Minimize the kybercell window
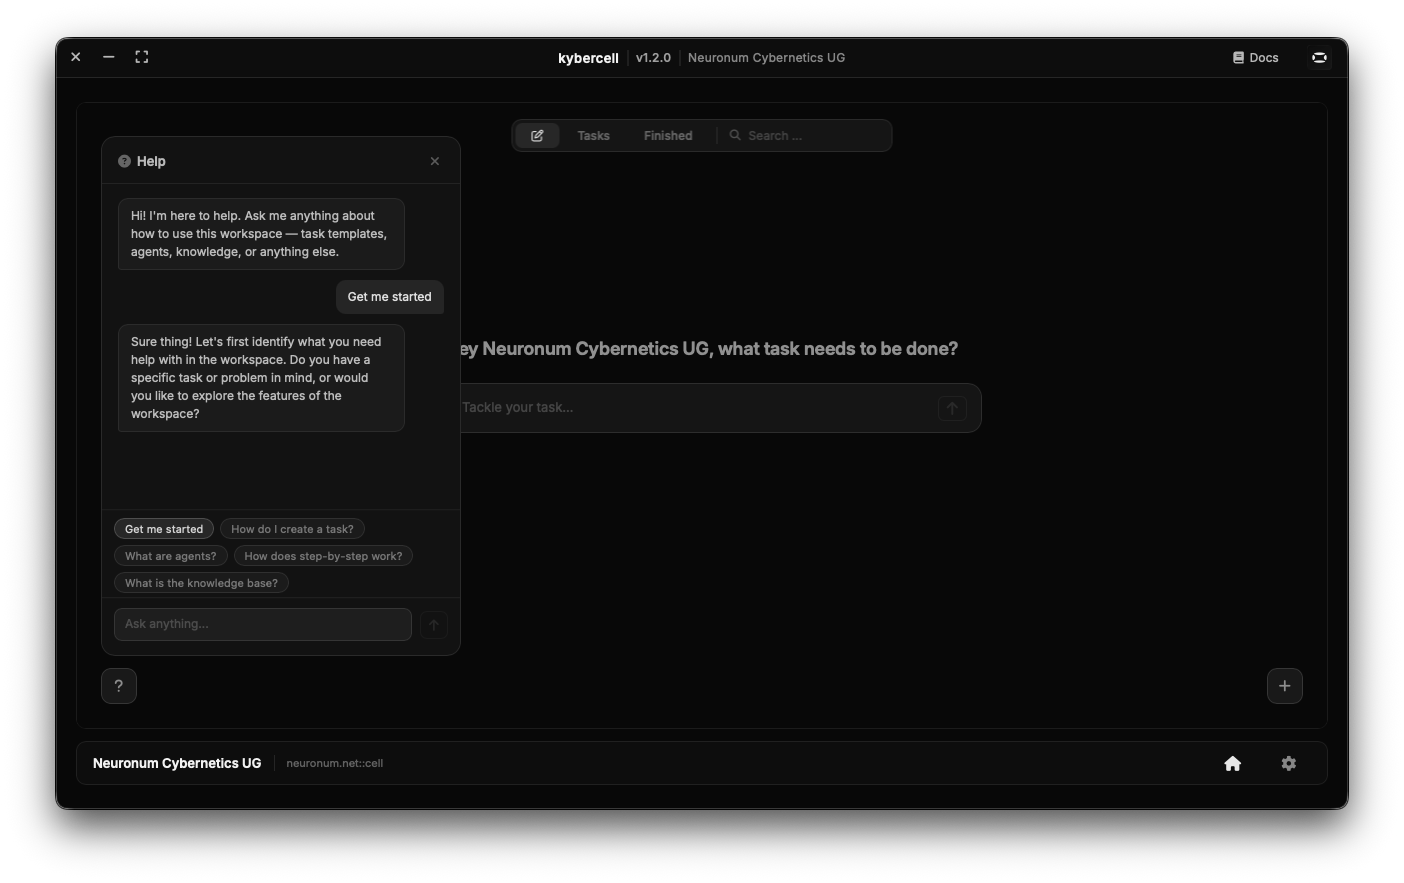This screenshot has height=883, width=1404. 109,58
